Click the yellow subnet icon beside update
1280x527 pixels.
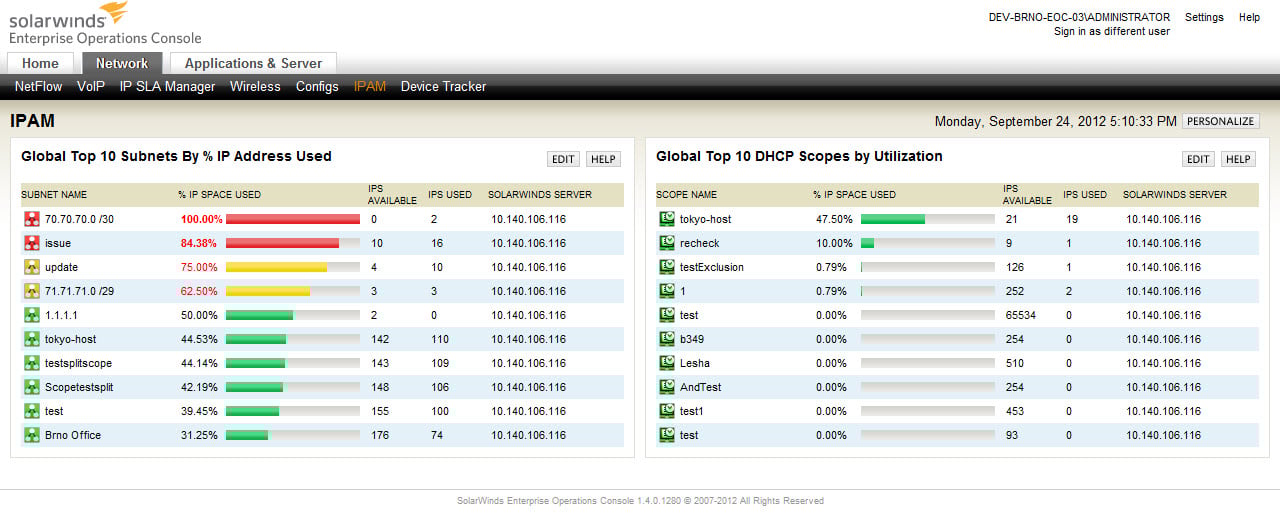31,267
